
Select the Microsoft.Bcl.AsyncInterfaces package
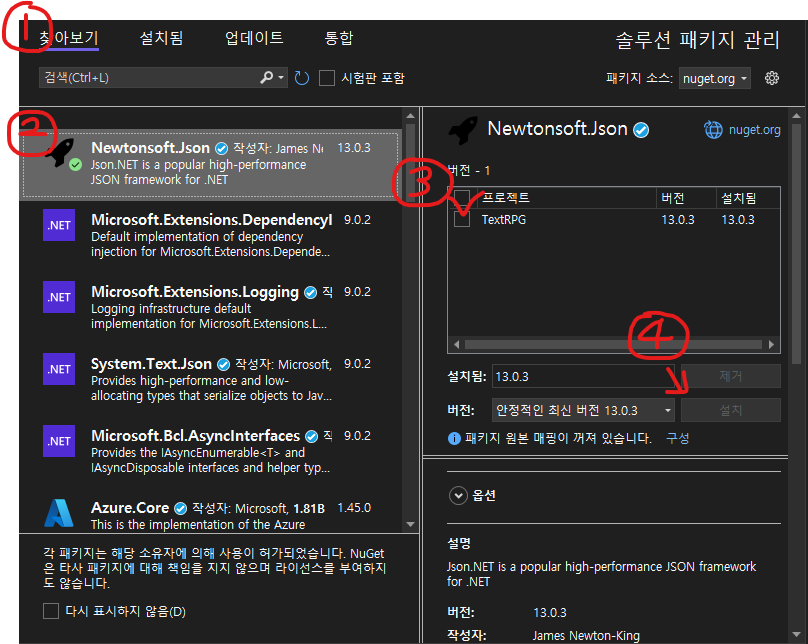coord(211,452)
